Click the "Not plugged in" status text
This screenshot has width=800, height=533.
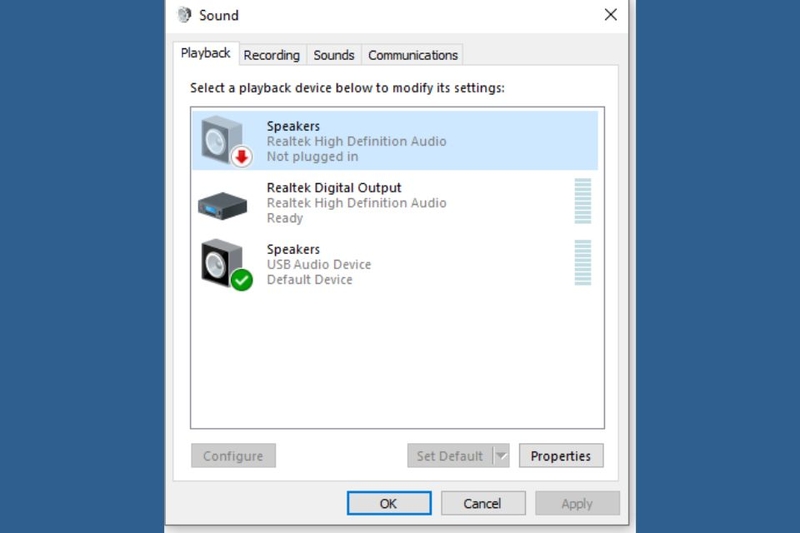(312, 157)
